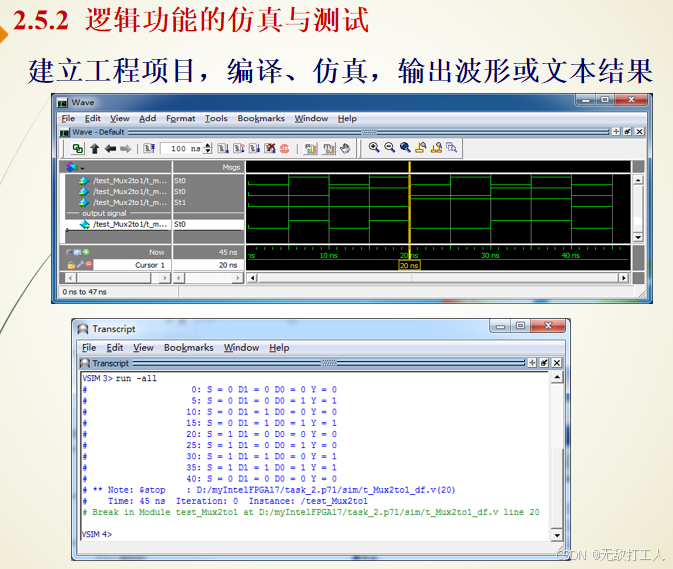Click the gray right arrow toolbar icon

tap(126, 148)
